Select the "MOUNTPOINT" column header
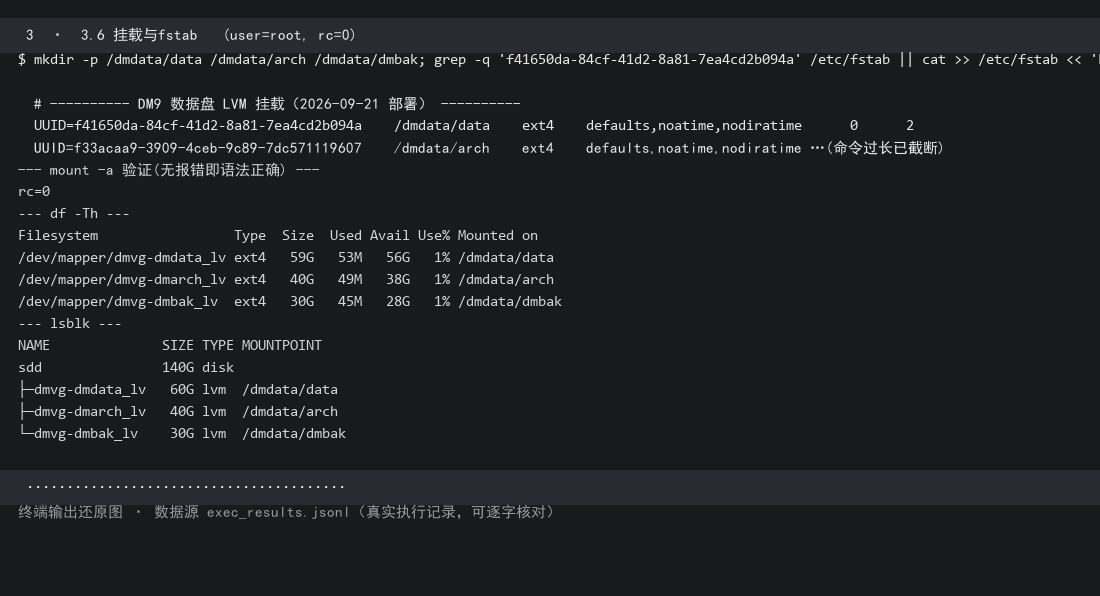 coord(282,345)
